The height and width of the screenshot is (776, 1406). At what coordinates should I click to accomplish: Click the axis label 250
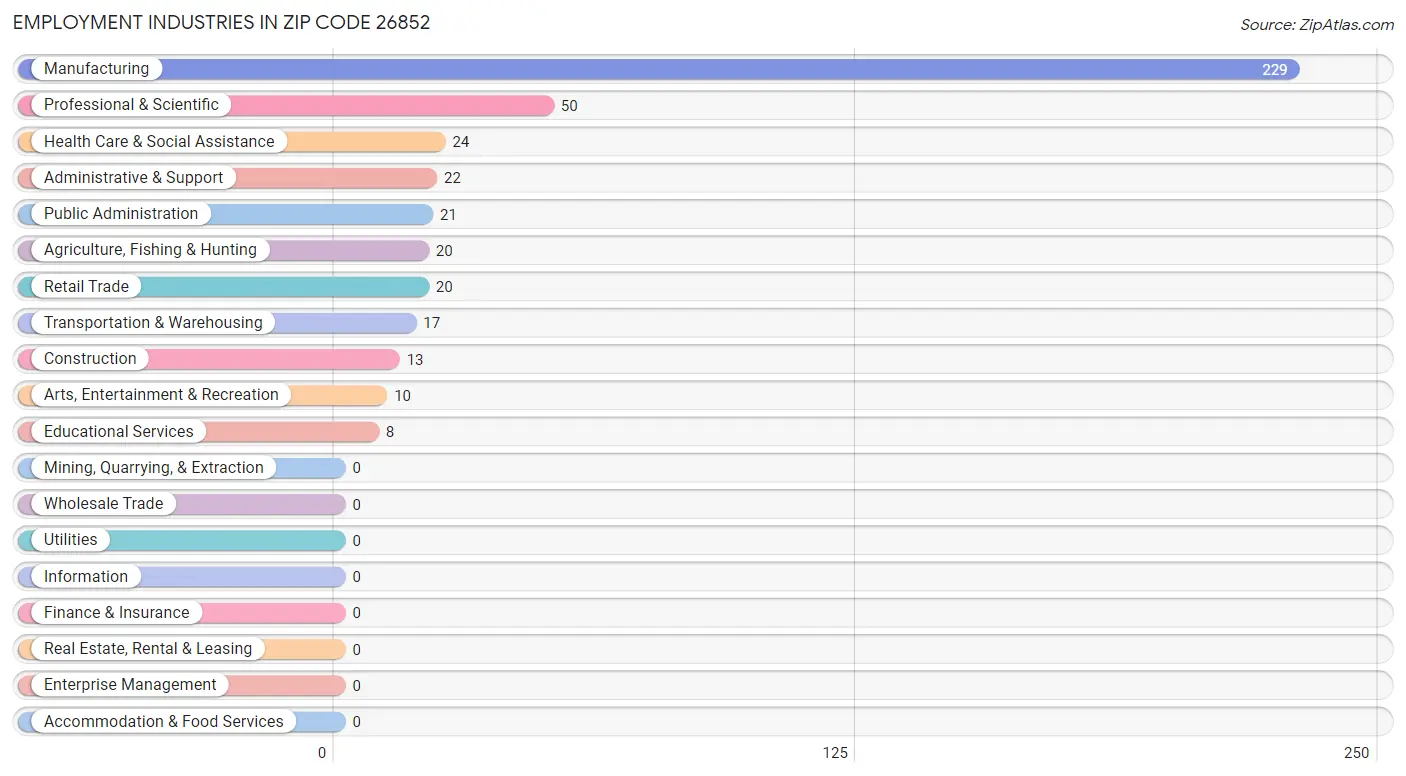pos(1357,753)
